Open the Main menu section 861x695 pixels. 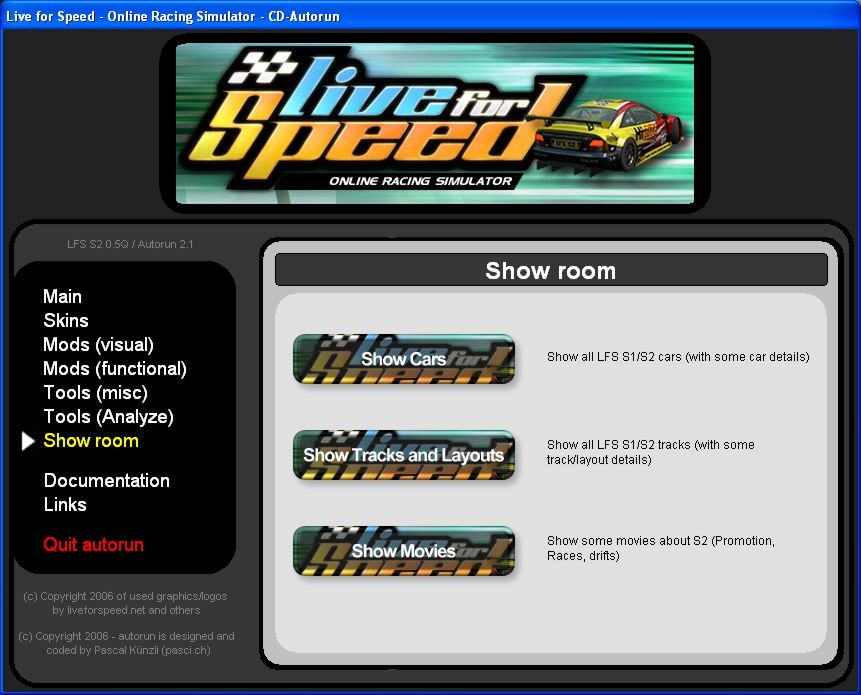[x=62, y=296]
